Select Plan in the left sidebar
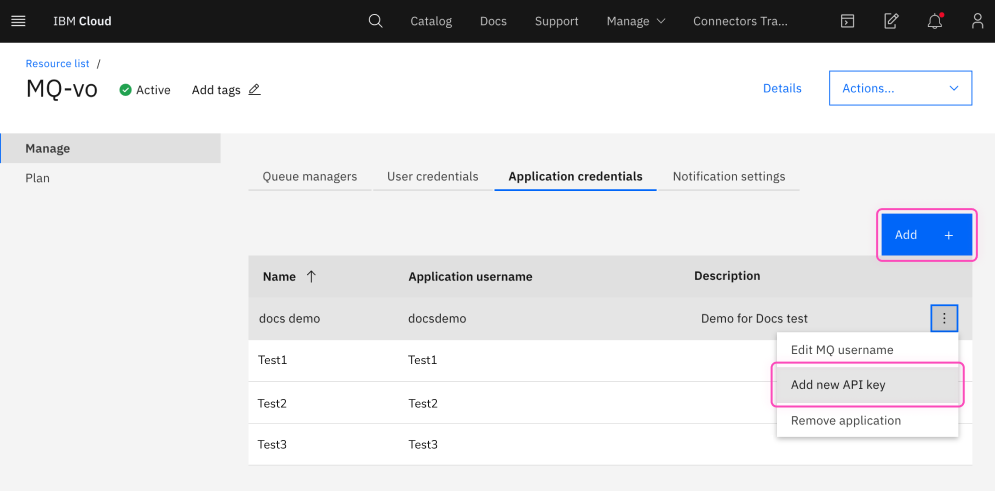The image size is (995, 491). click(x=38, y=178)
